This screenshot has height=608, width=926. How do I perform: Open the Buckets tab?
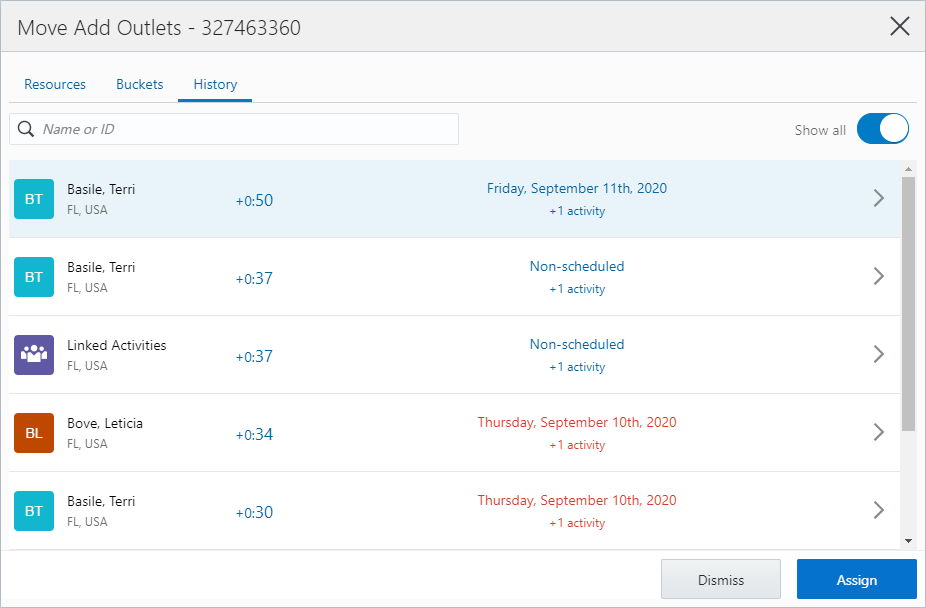tap(139, 84)
